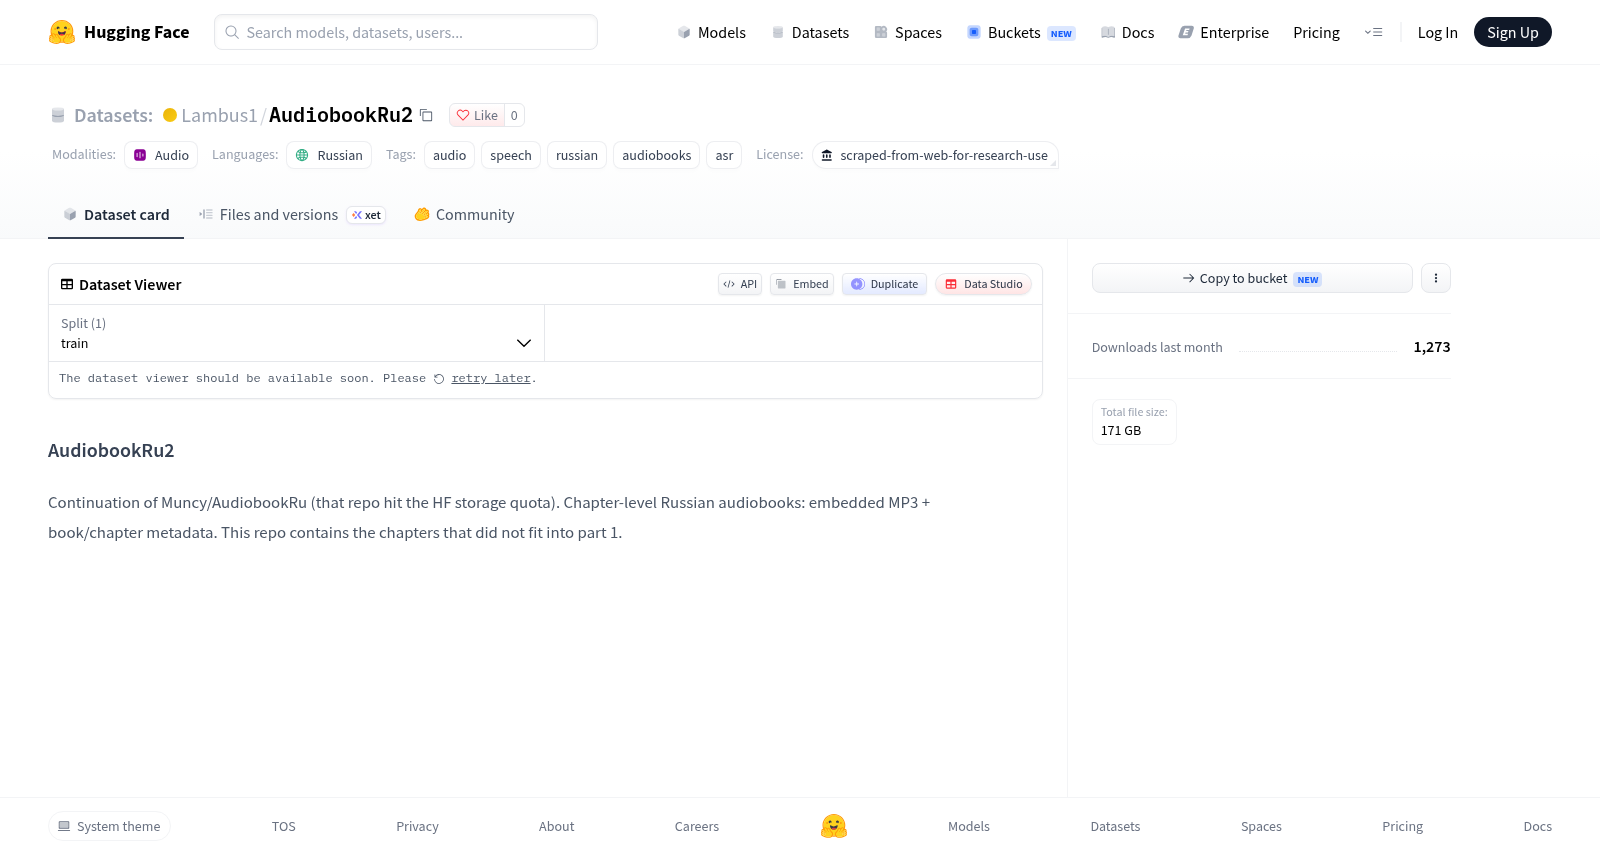Open Data Studio for this dataset
Image resolution: width=1600 pixels, height=861 pixels.
(x=983, y=284)
